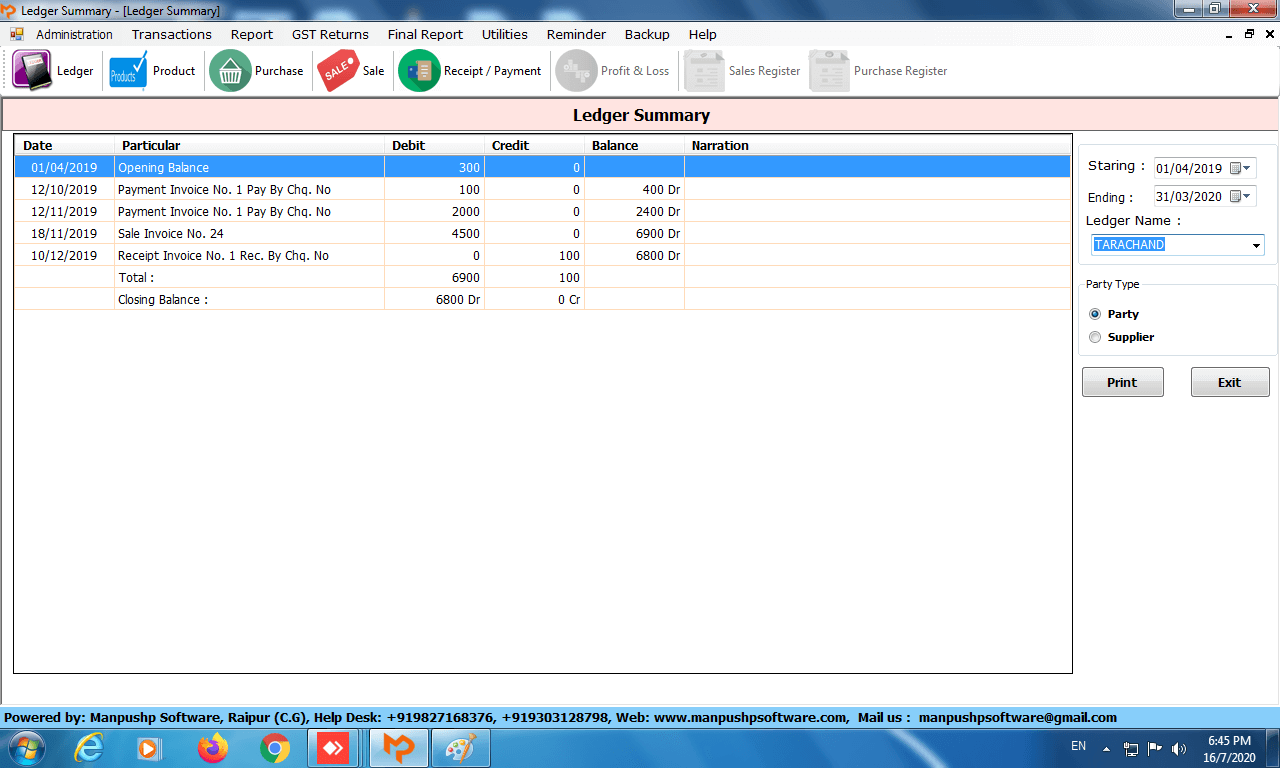Click the Narration column header
Screen dimensions: 1280x768
[x=877, y=145]
